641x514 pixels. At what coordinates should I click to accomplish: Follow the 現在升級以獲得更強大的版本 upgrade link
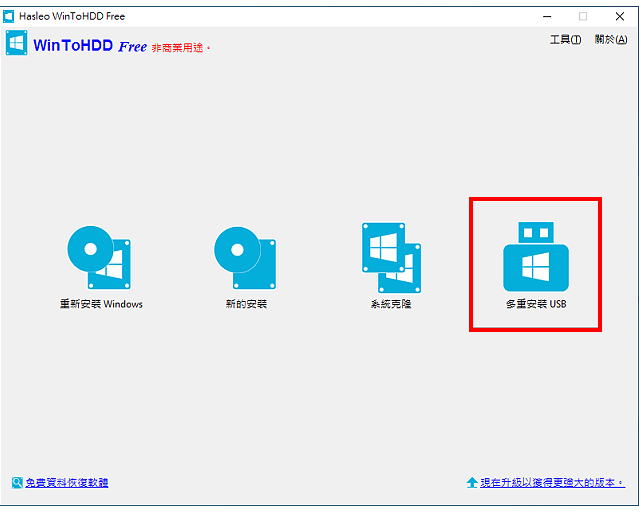[x=552, y=483]
